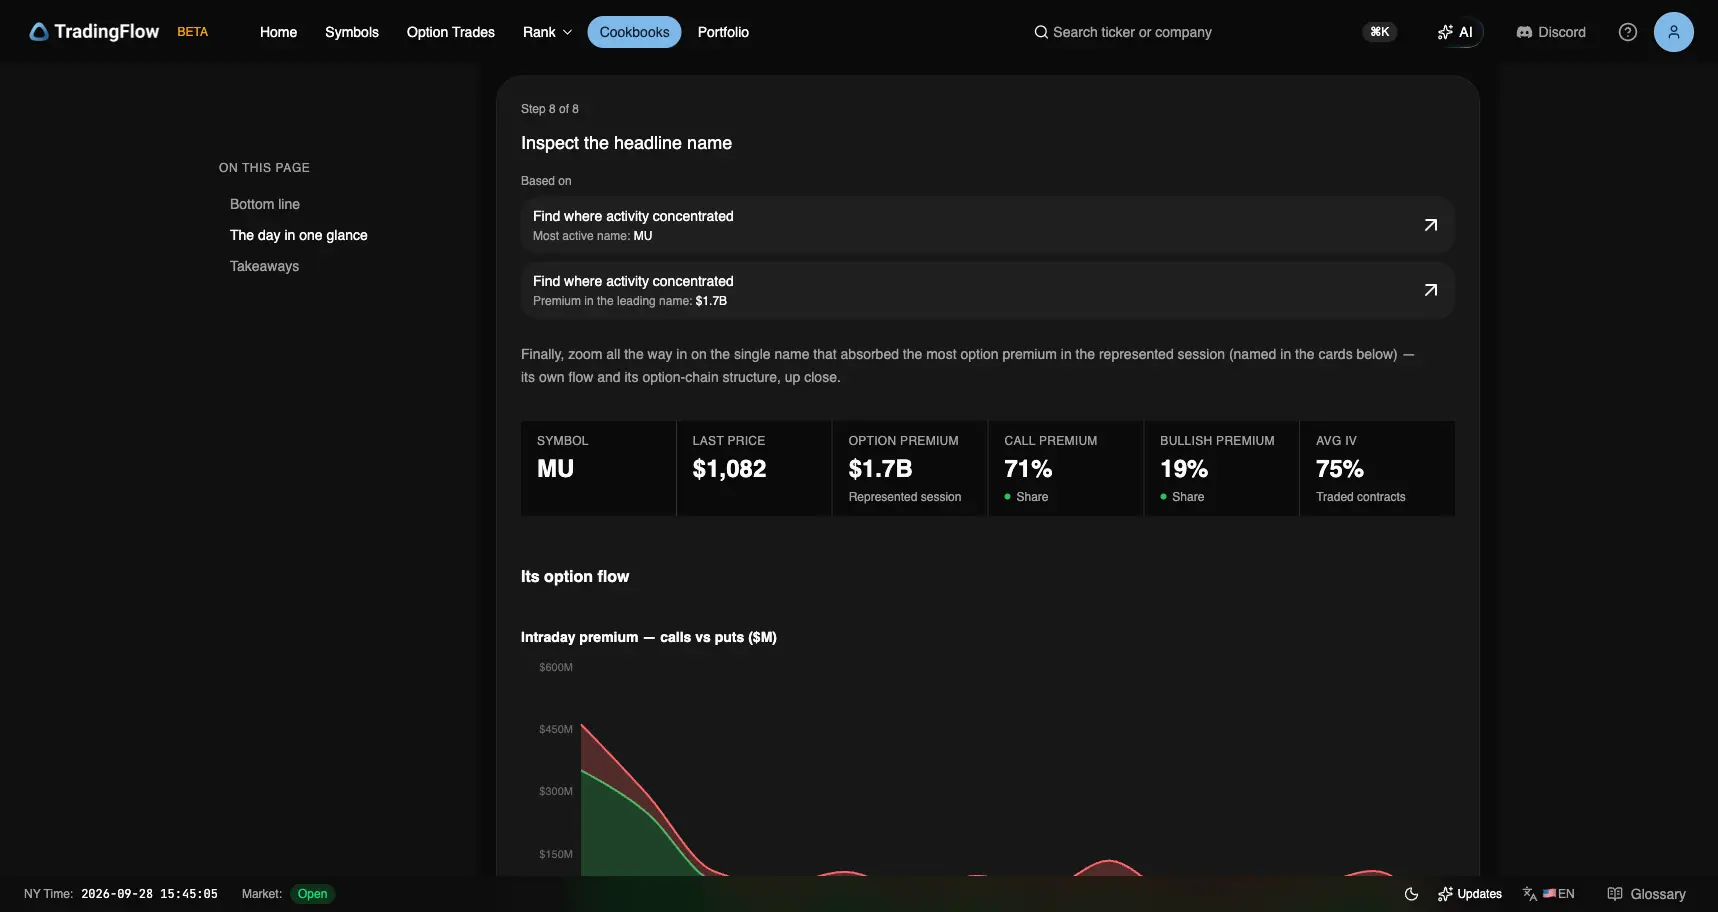Click the 19% bullish premium value

pos(1184,469)
